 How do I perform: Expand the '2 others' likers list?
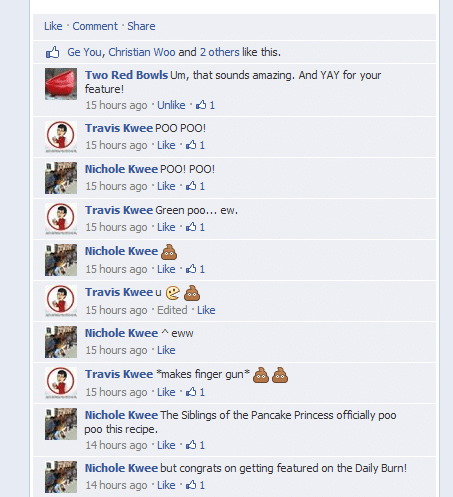point(220,52)
